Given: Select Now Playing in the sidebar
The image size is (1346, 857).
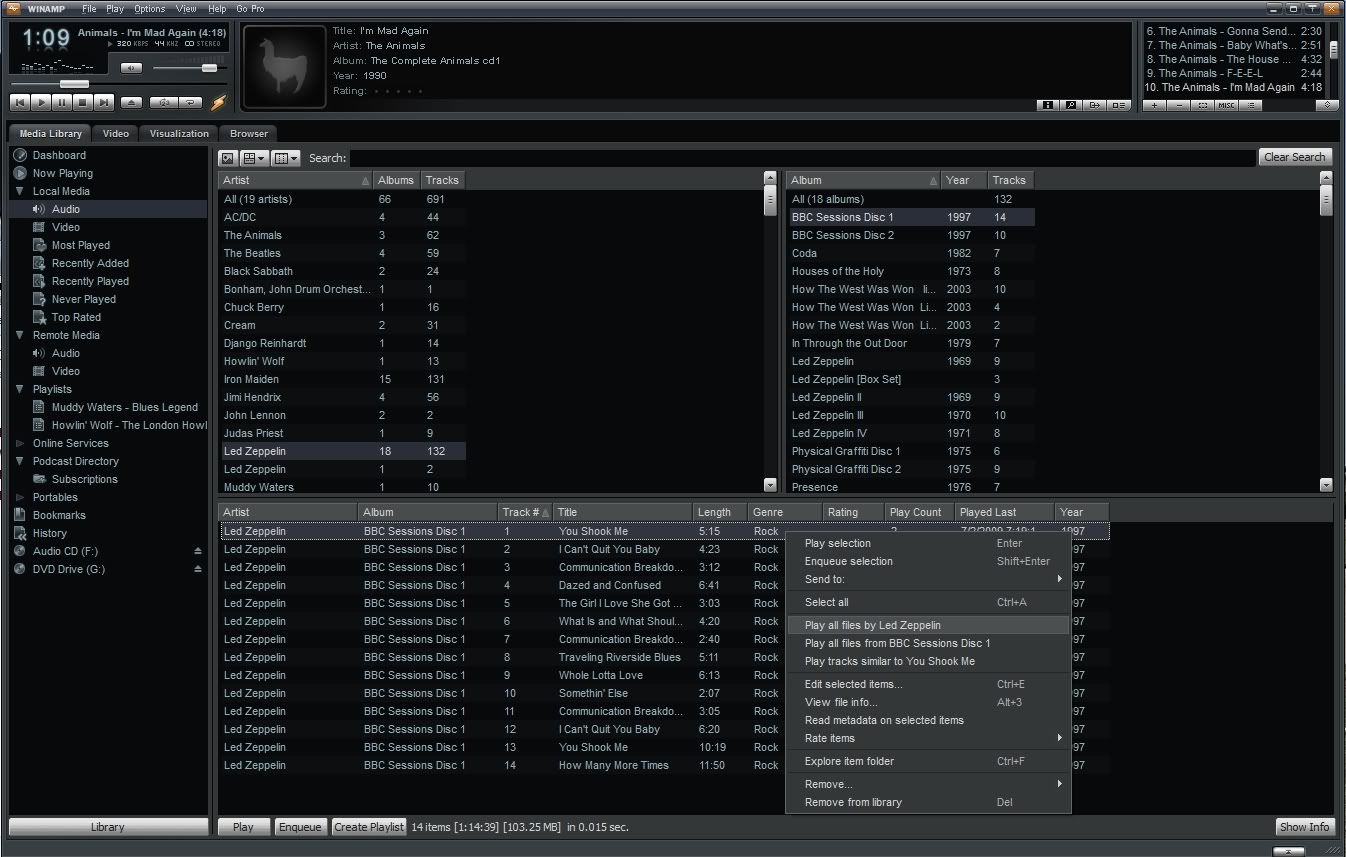Looking at the screenshot, I should [62, 173].
